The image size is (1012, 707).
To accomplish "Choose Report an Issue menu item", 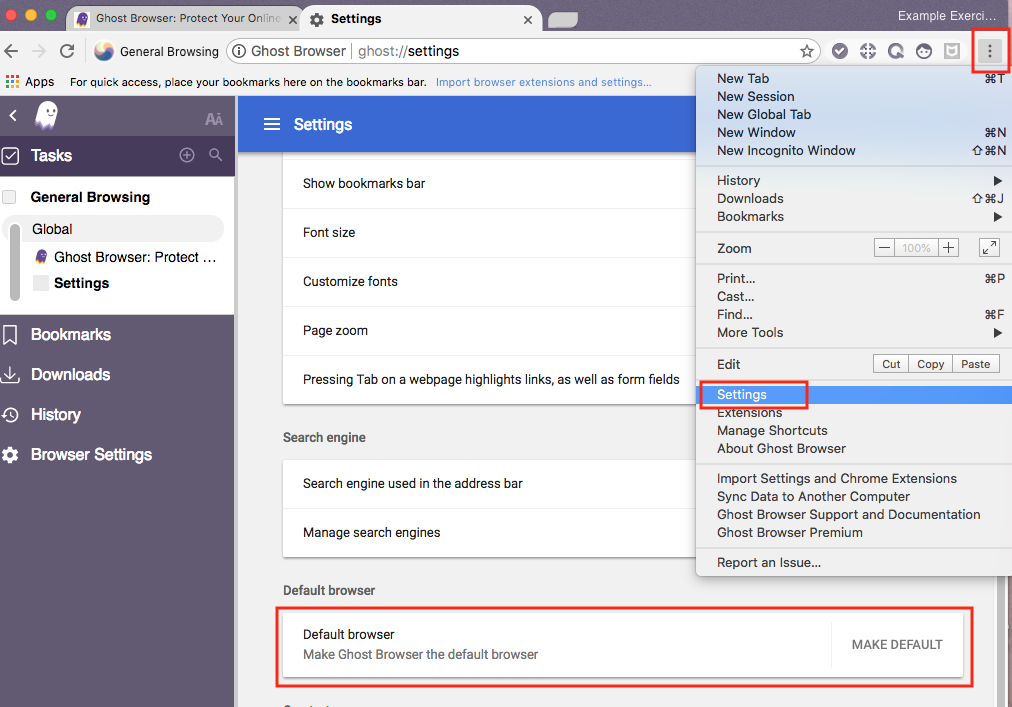I will point(854,563).
